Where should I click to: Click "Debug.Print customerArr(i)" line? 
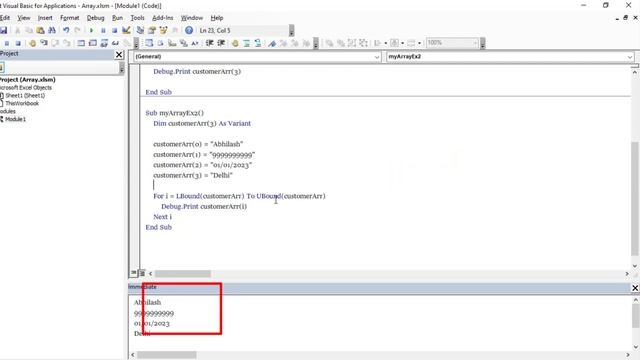coord(204,207)
